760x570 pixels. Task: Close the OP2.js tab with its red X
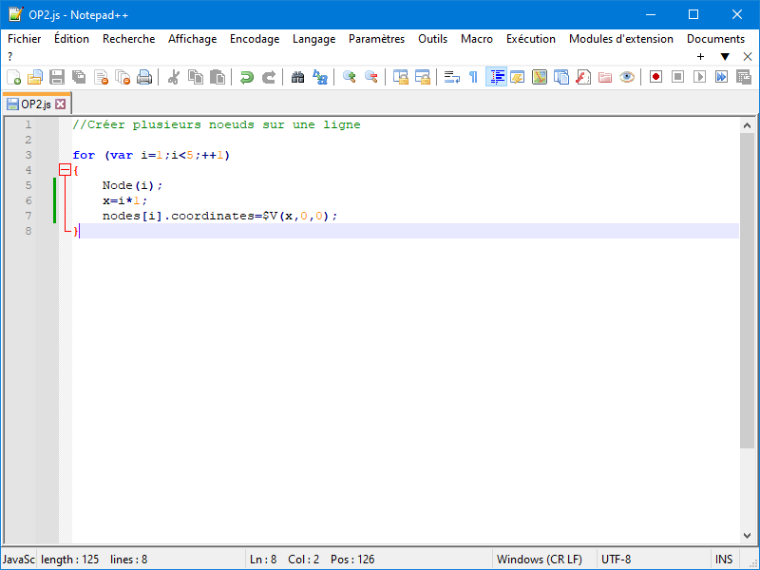coord(61,104)
